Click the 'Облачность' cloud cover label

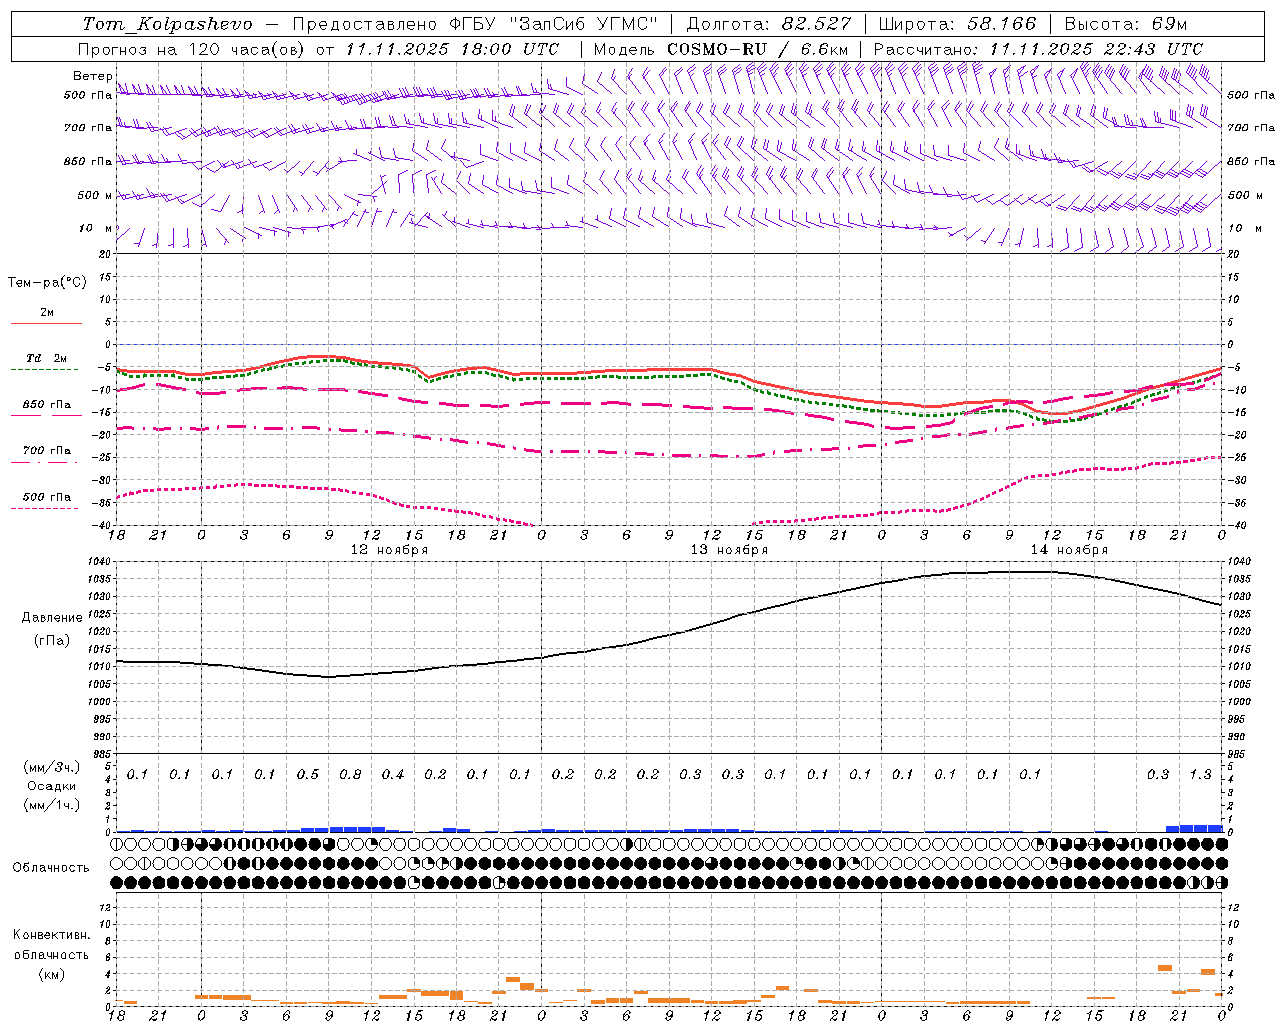[51, 868]
